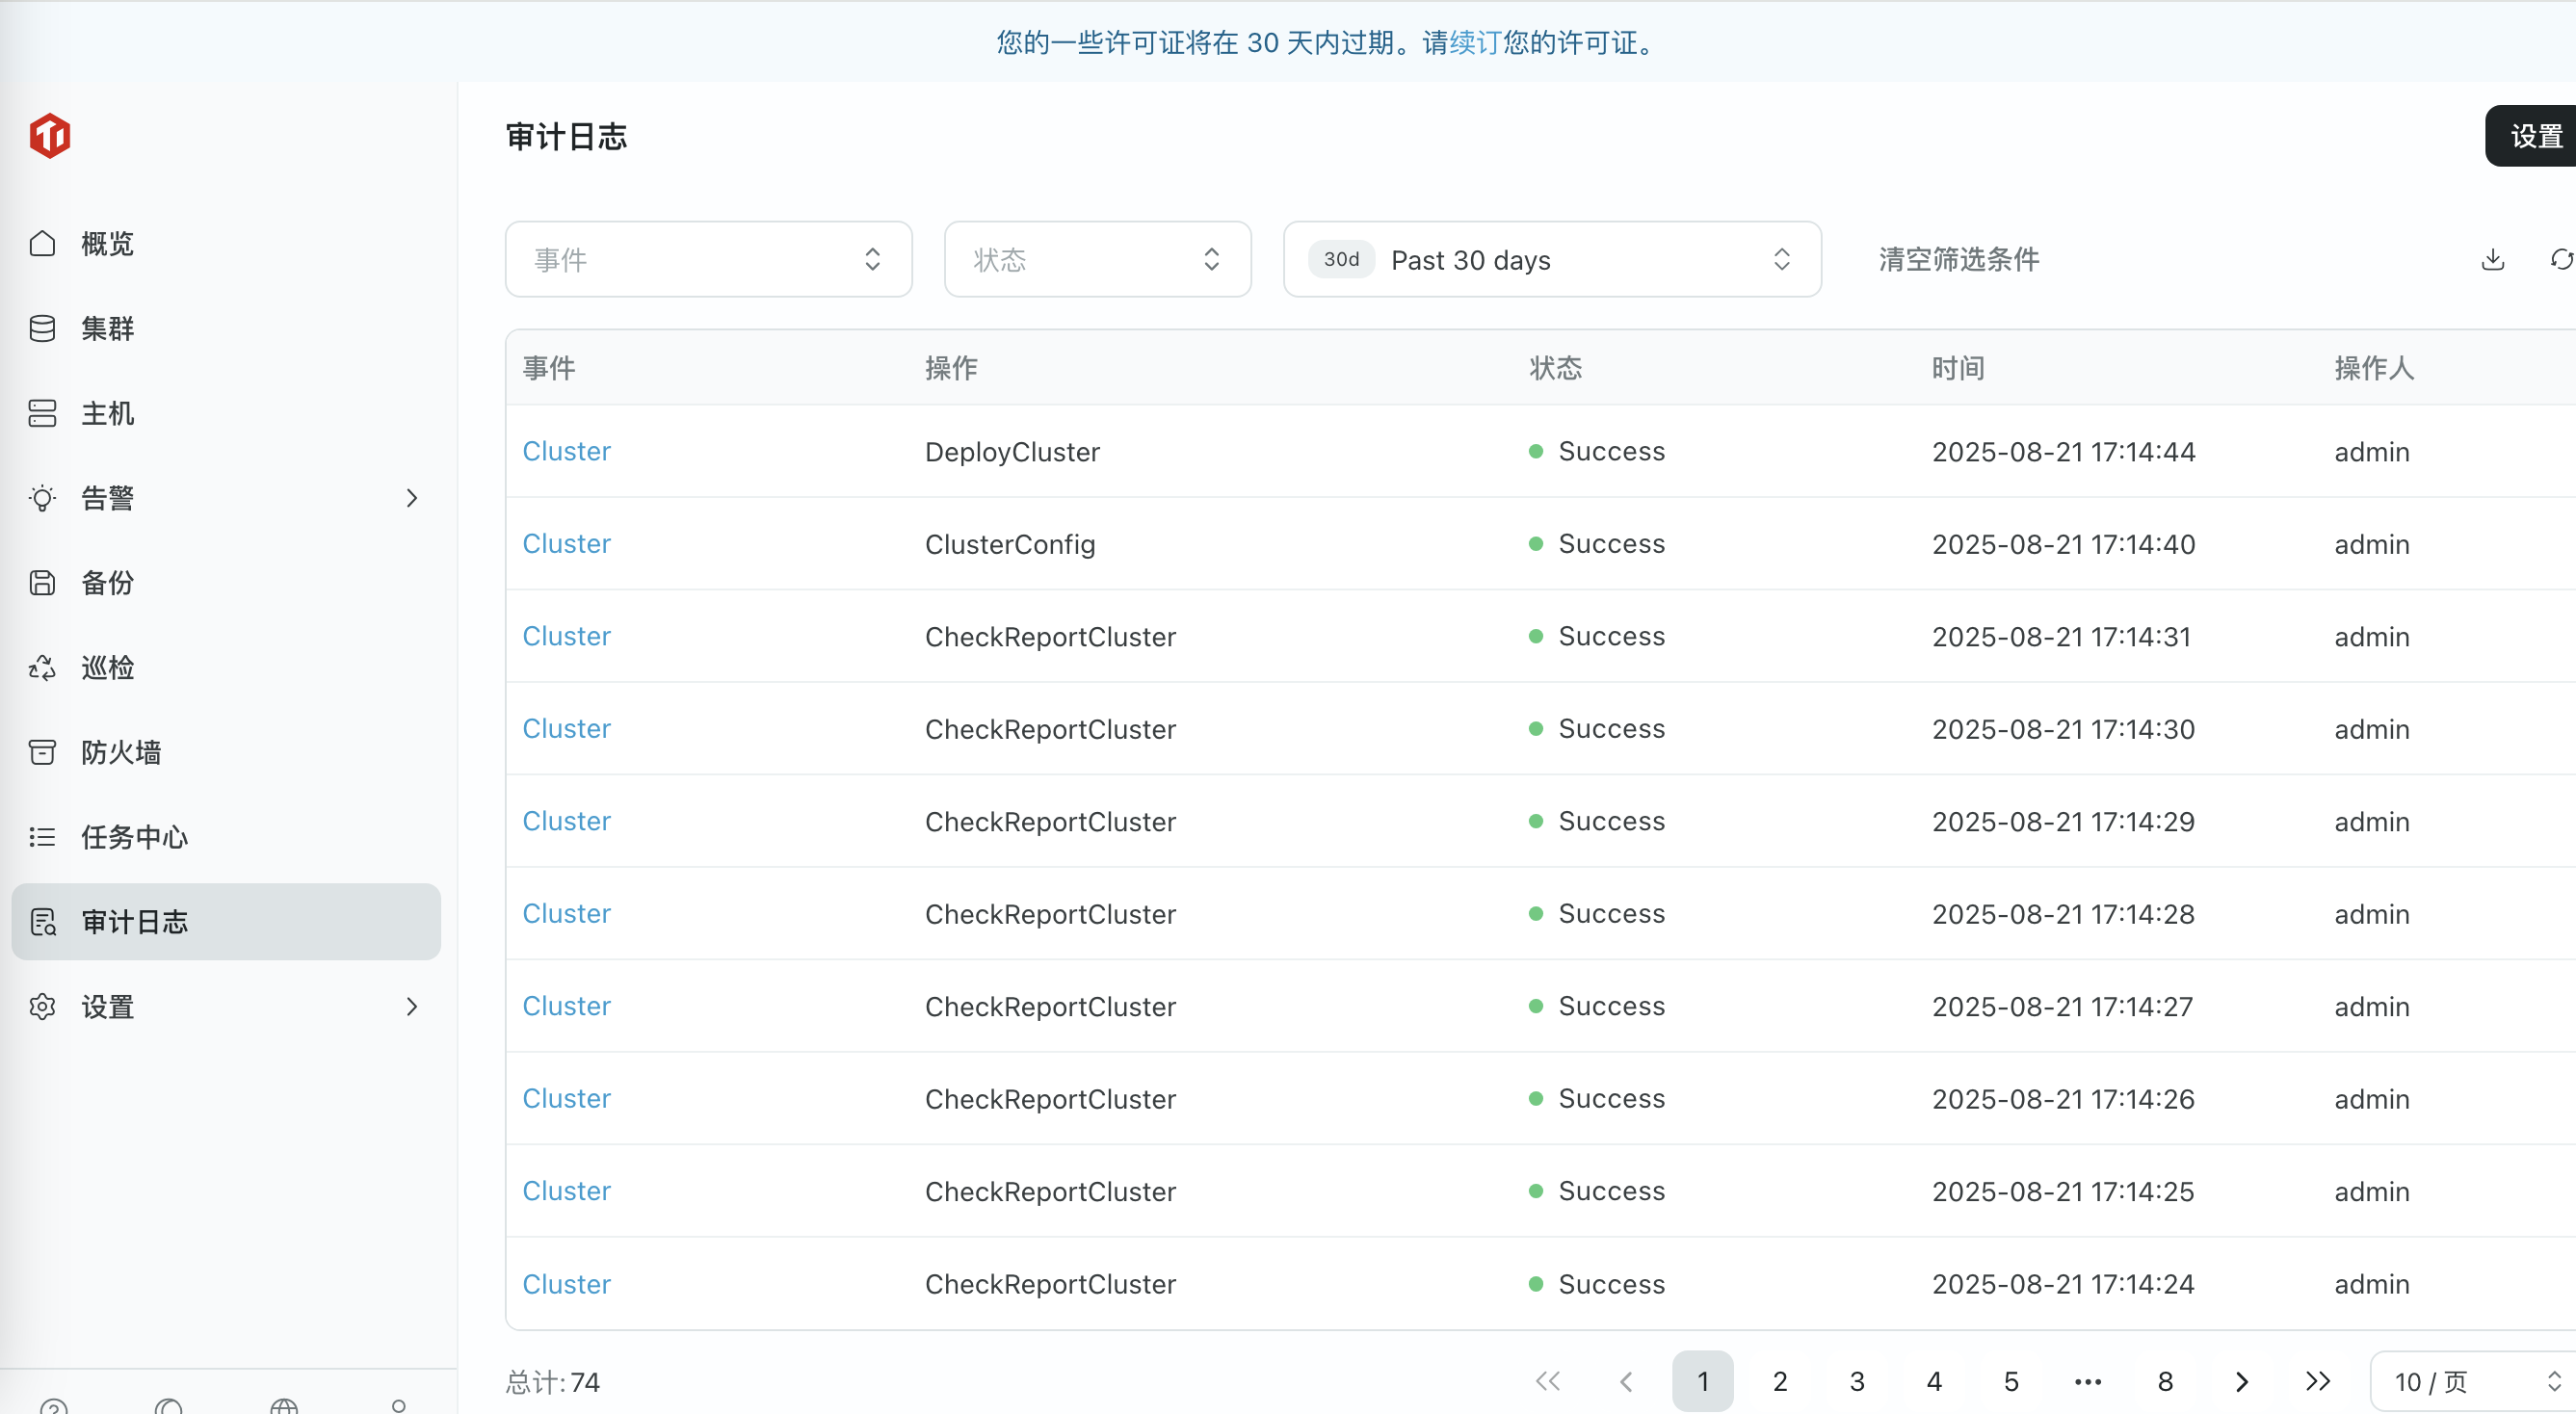This screenshot has width=2576, height=1414.
Task: Click timestamp 2025-08-21 17:14:44
Action: tap(2063, 452)
